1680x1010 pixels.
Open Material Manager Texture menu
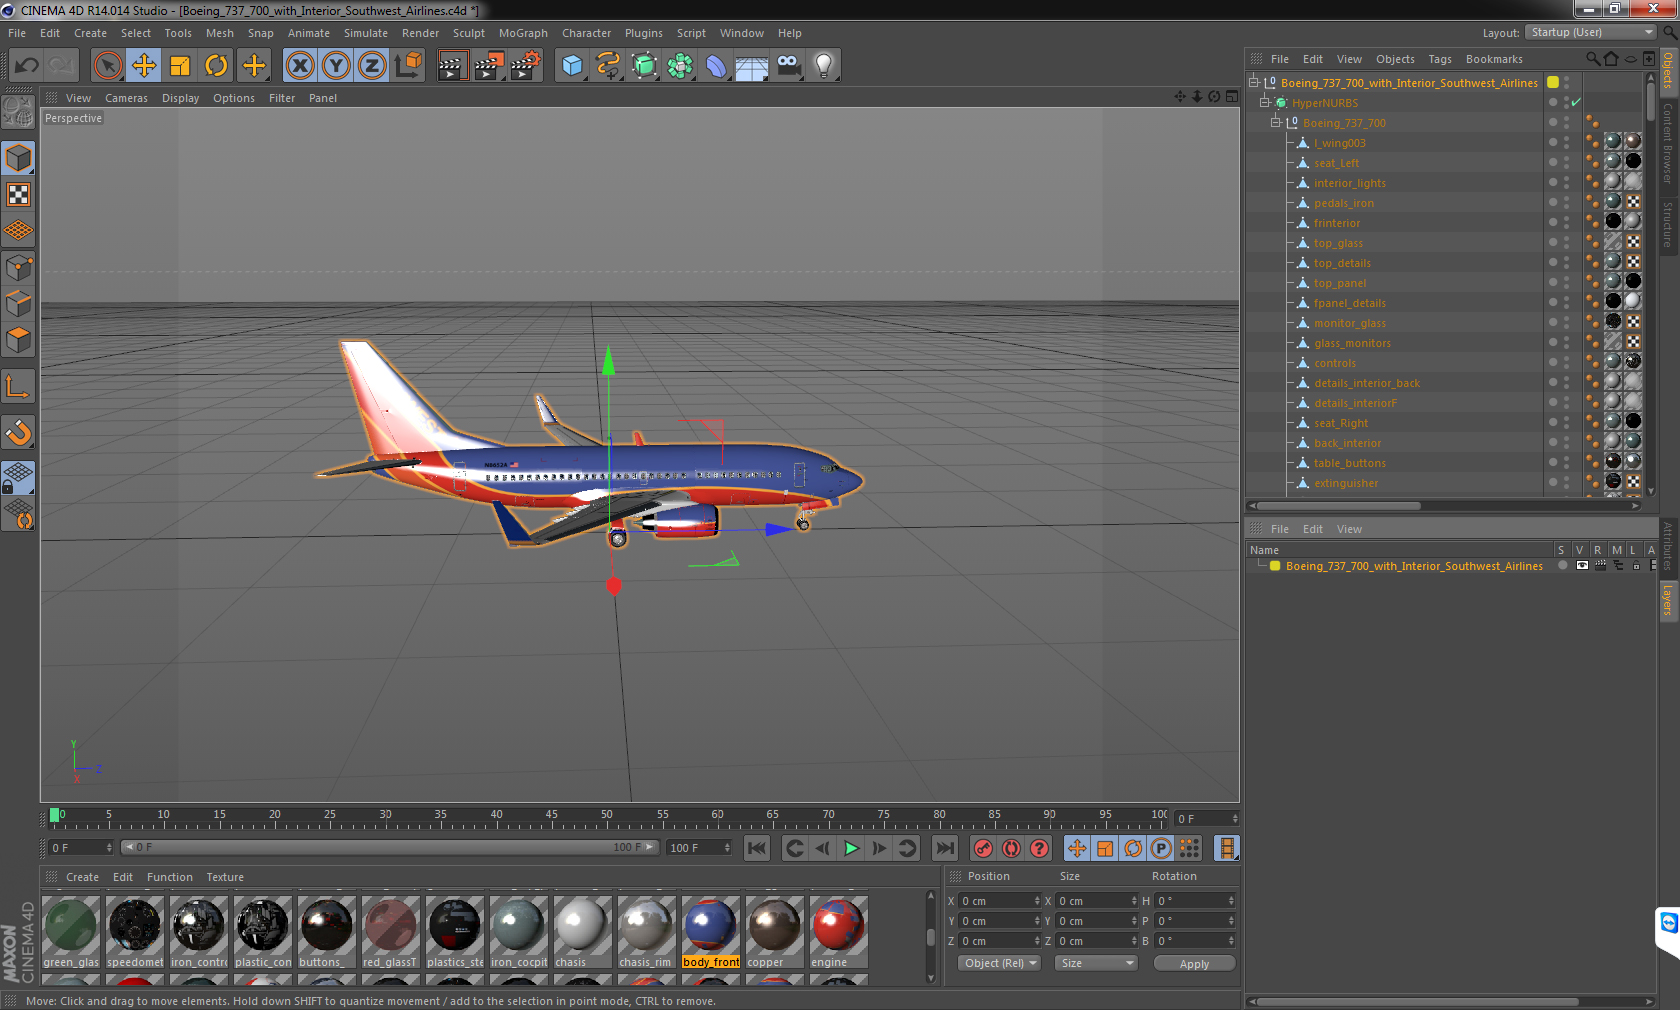[225, 877]
